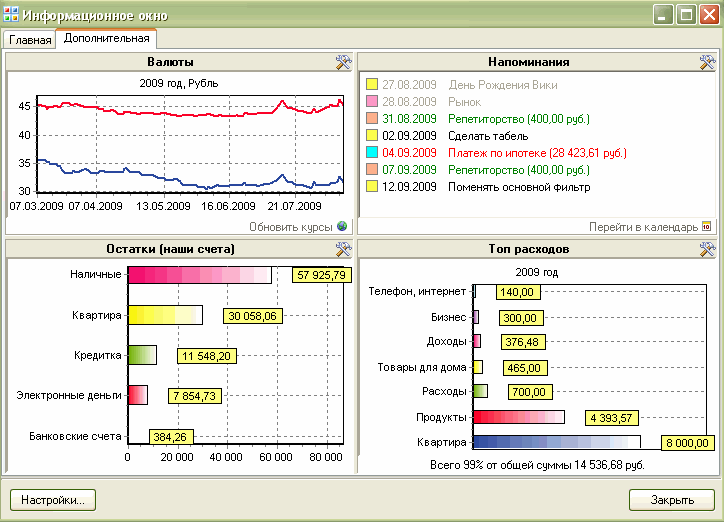Click tools icon in Топ расходов header

[707, 248]
